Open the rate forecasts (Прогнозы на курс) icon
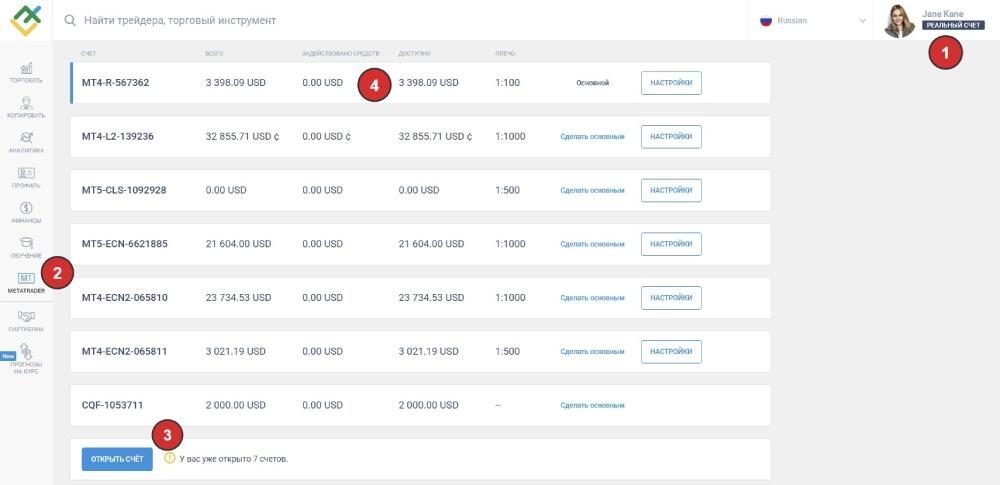 coord(26,351)
